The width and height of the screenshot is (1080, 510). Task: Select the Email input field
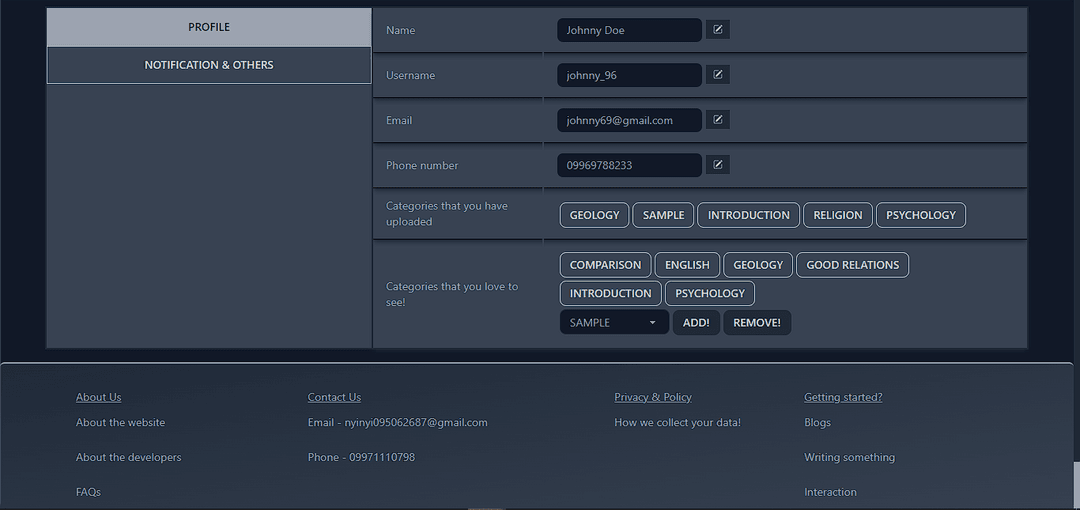[x=630, y=120]
